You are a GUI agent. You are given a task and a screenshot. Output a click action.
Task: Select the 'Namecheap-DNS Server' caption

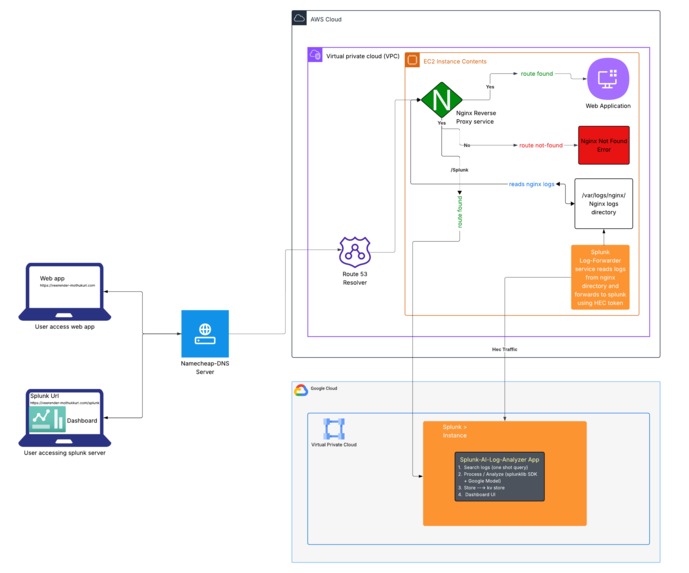coord(205,367)
